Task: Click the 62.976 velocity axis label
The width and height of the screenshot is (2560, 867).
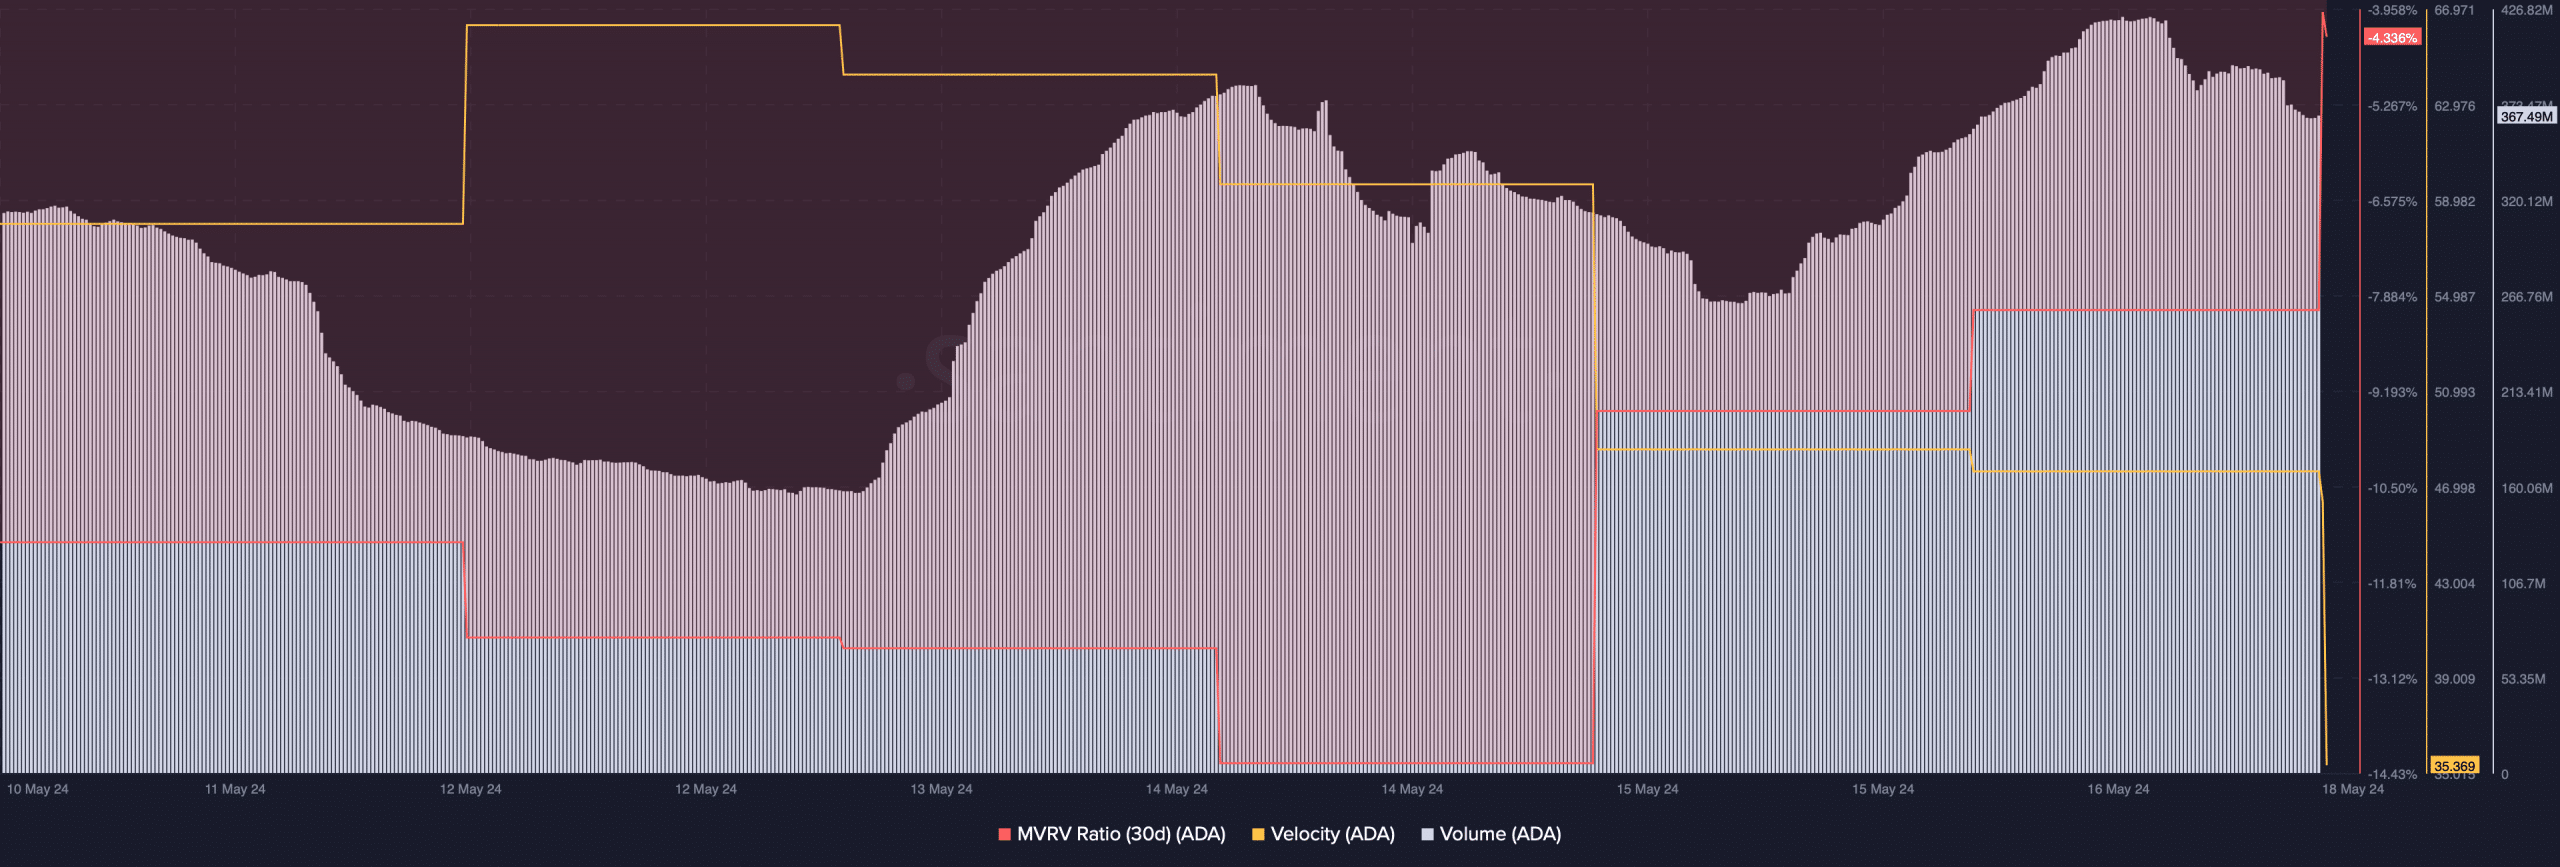Action: click(2455, 106)
